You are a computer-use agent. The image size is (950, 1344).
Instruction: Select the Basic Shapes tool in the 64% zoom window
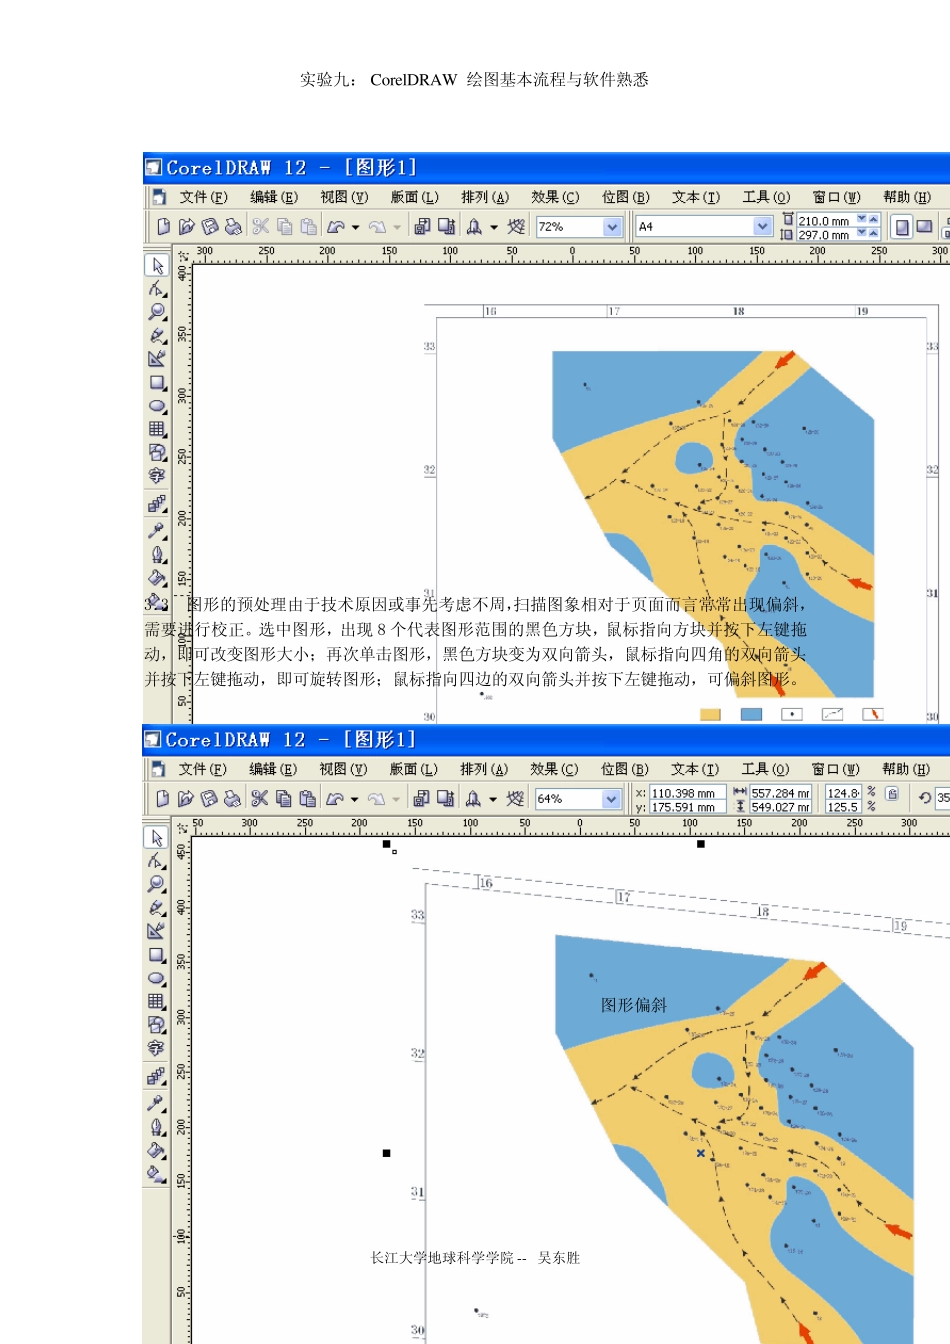[156, 1025]
